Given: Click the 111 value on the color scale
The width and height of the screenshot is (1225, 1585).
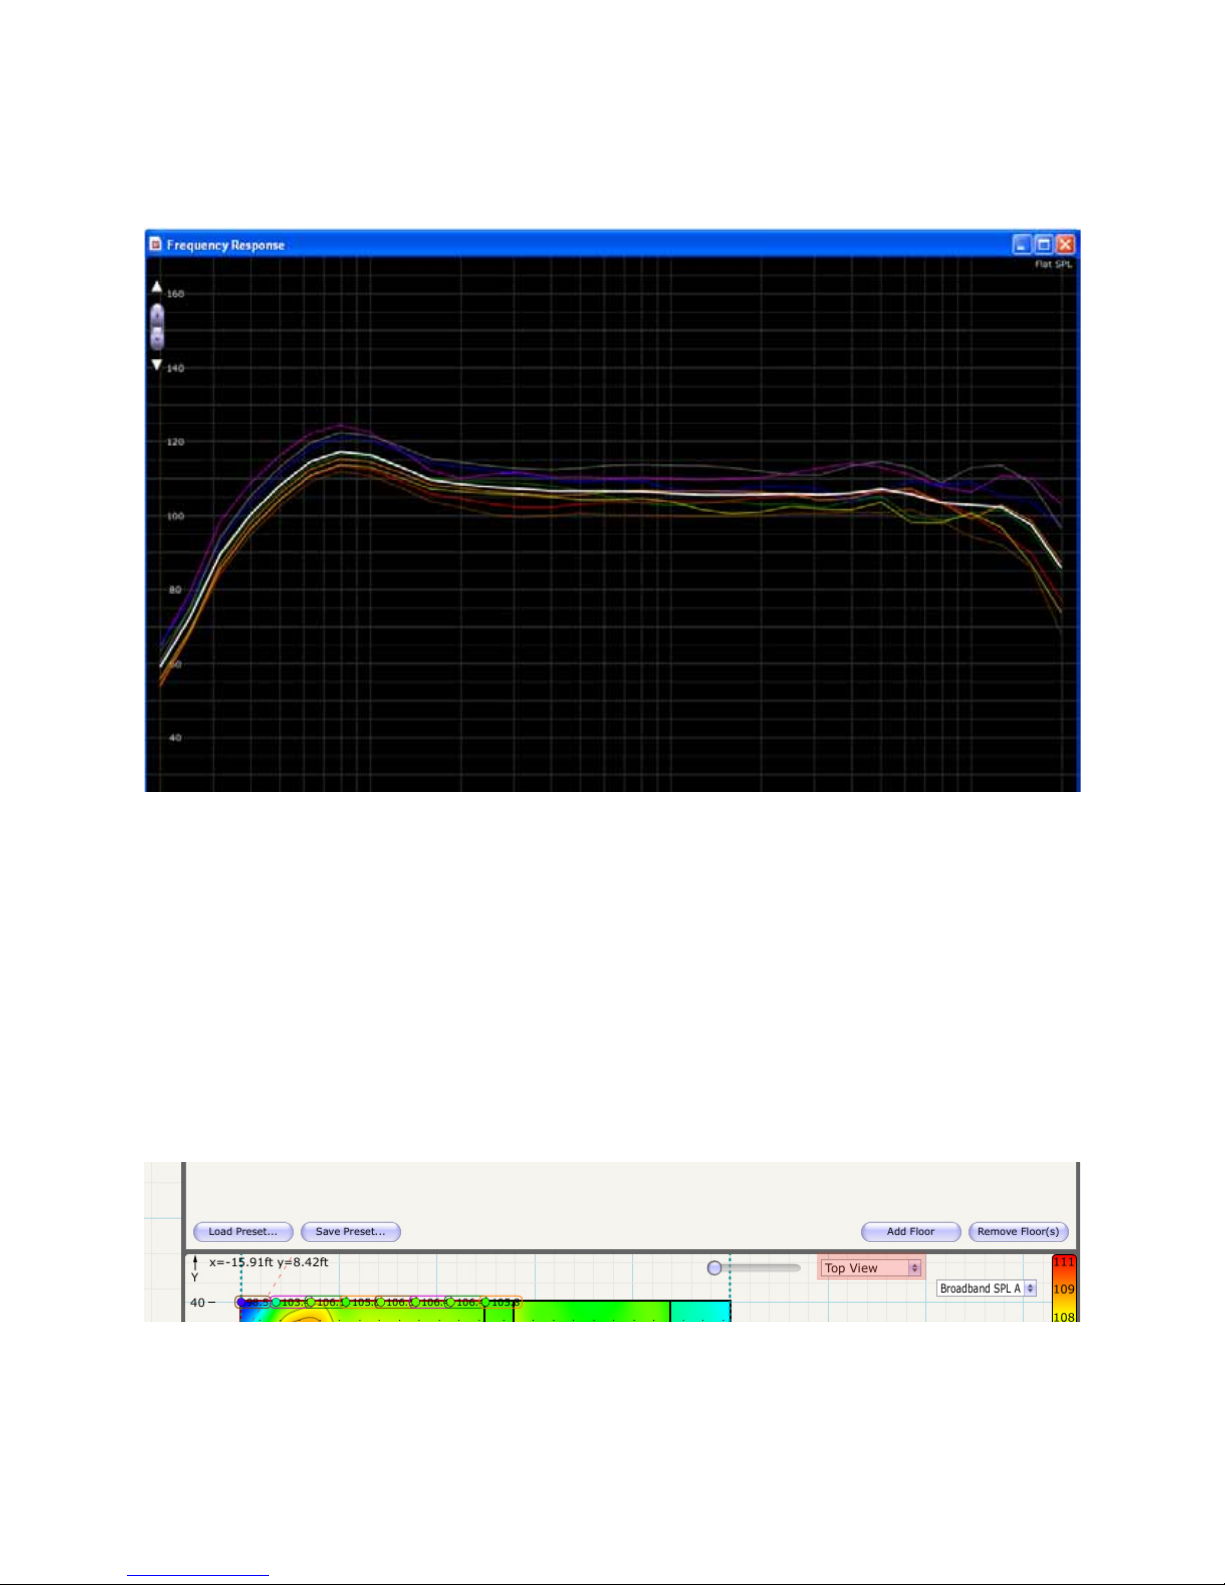Looking at the screenshot, I should tap(1064, 1262).
